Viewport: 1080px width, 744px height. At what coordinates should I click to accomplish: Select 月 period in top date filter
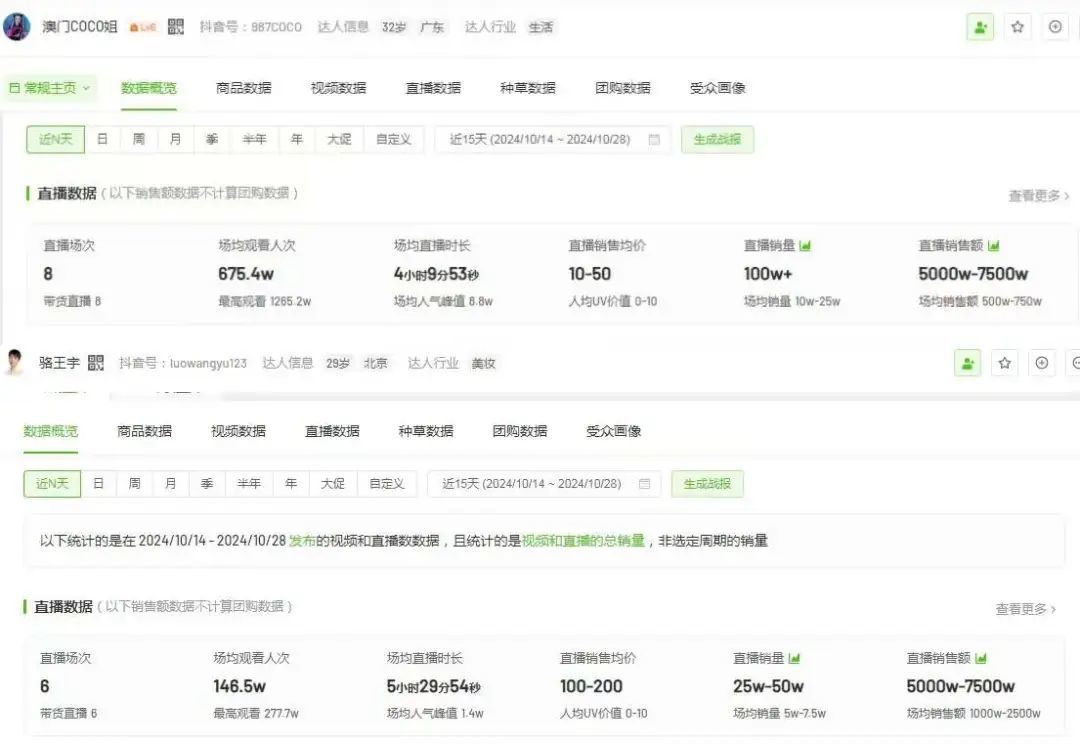(x=176, y=139)
